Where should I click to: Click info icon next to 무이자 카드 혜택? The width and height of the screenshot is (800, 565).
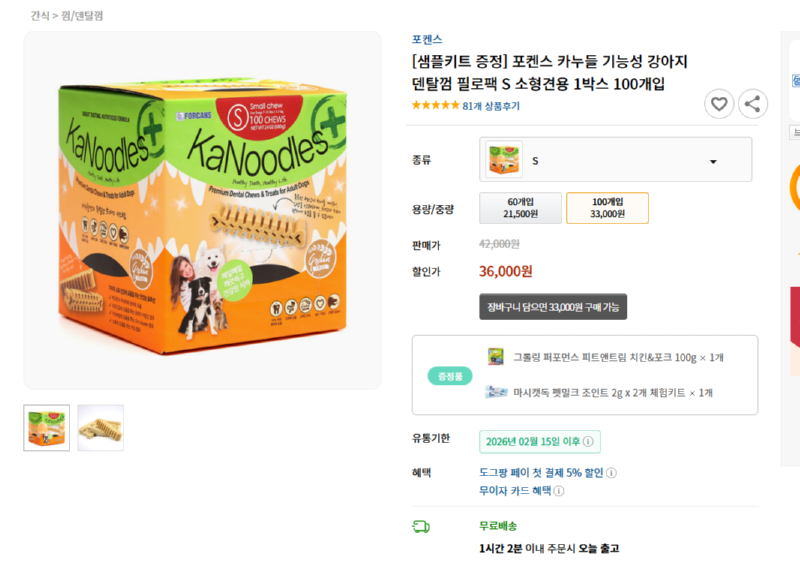[559, 491]
